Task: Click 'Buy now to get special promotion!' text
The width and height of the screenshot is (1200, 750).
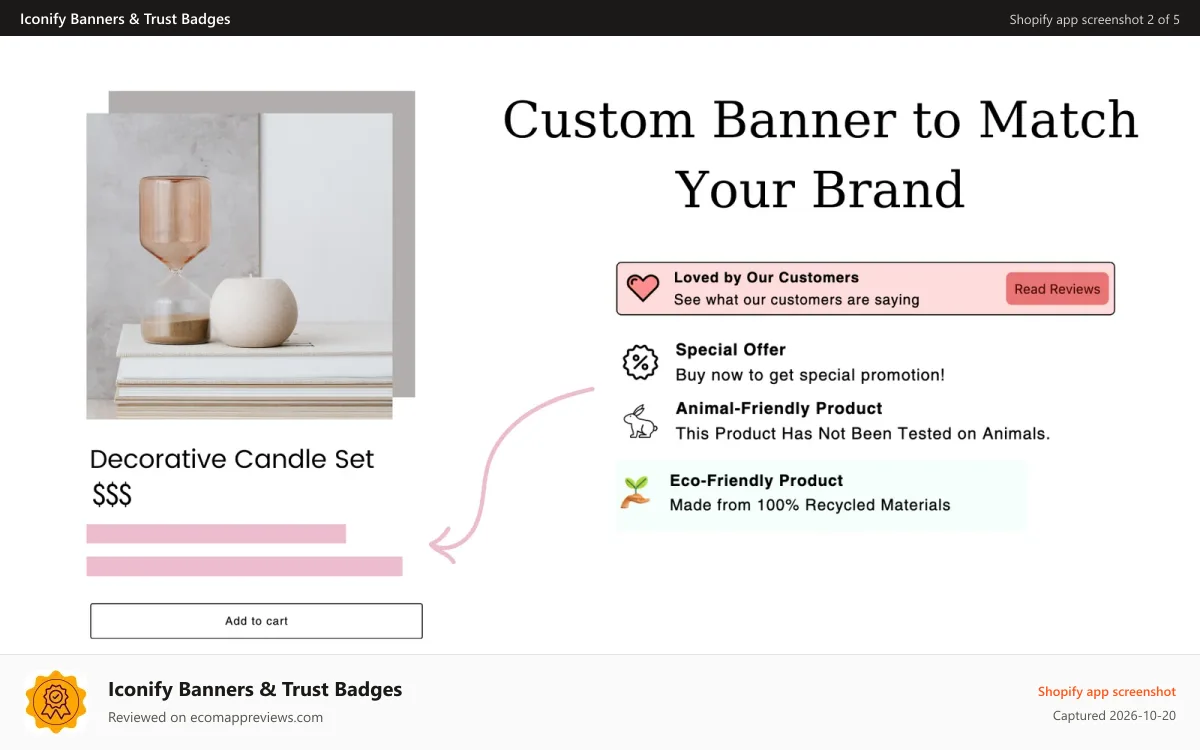Action: tap(810, 375)
